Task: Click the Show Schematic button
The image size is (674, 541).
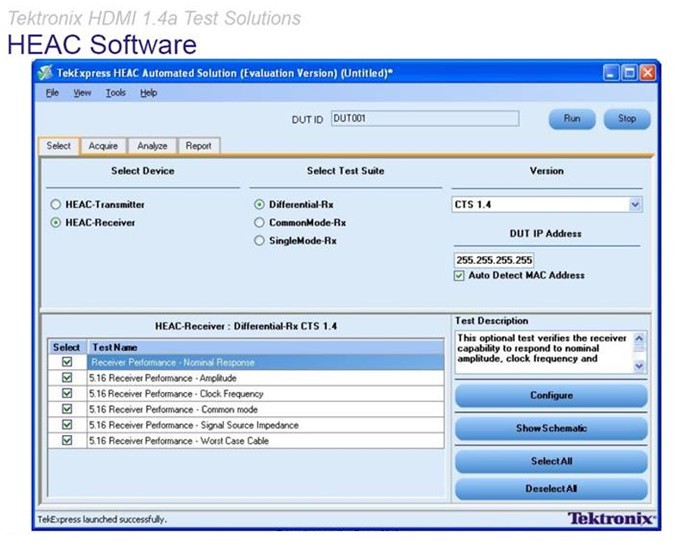Action: click(551, 428)
